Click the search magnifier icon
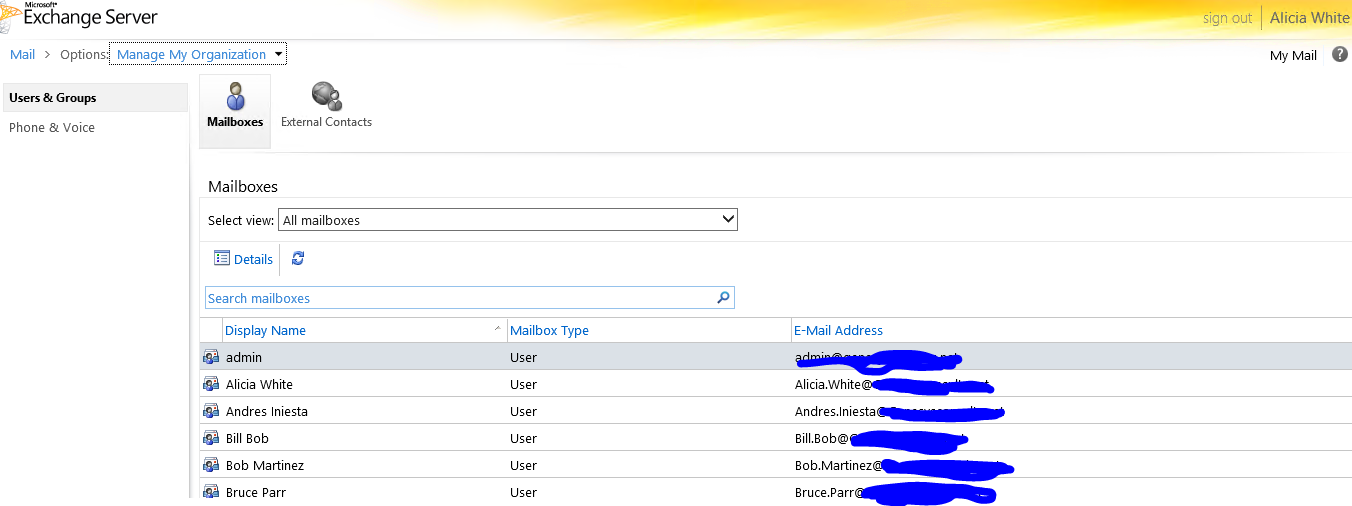Viewport: 1352px width, 506px height. point(724,298)
